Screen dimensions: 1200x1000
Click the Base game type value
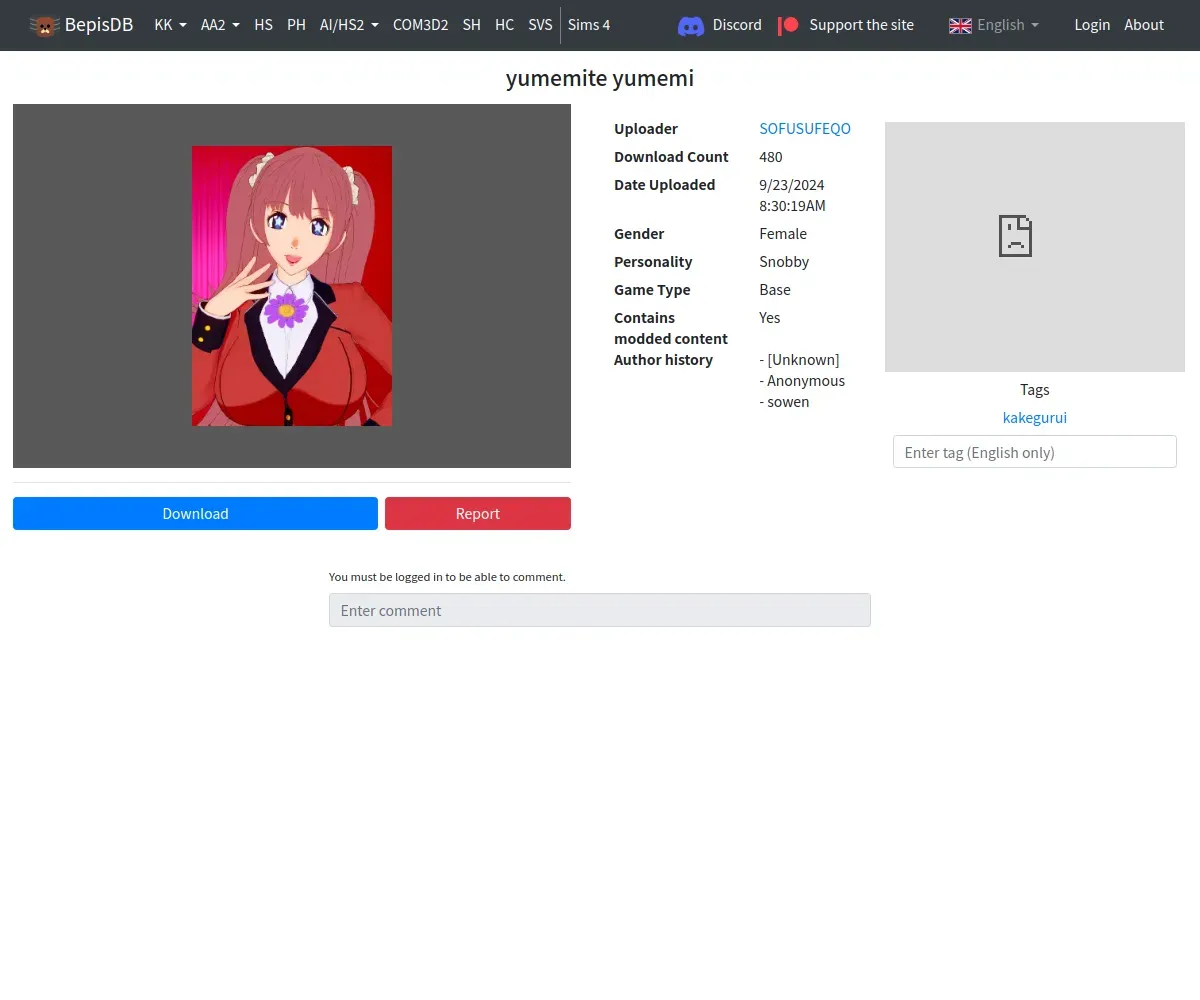click(x=775, y=290)
